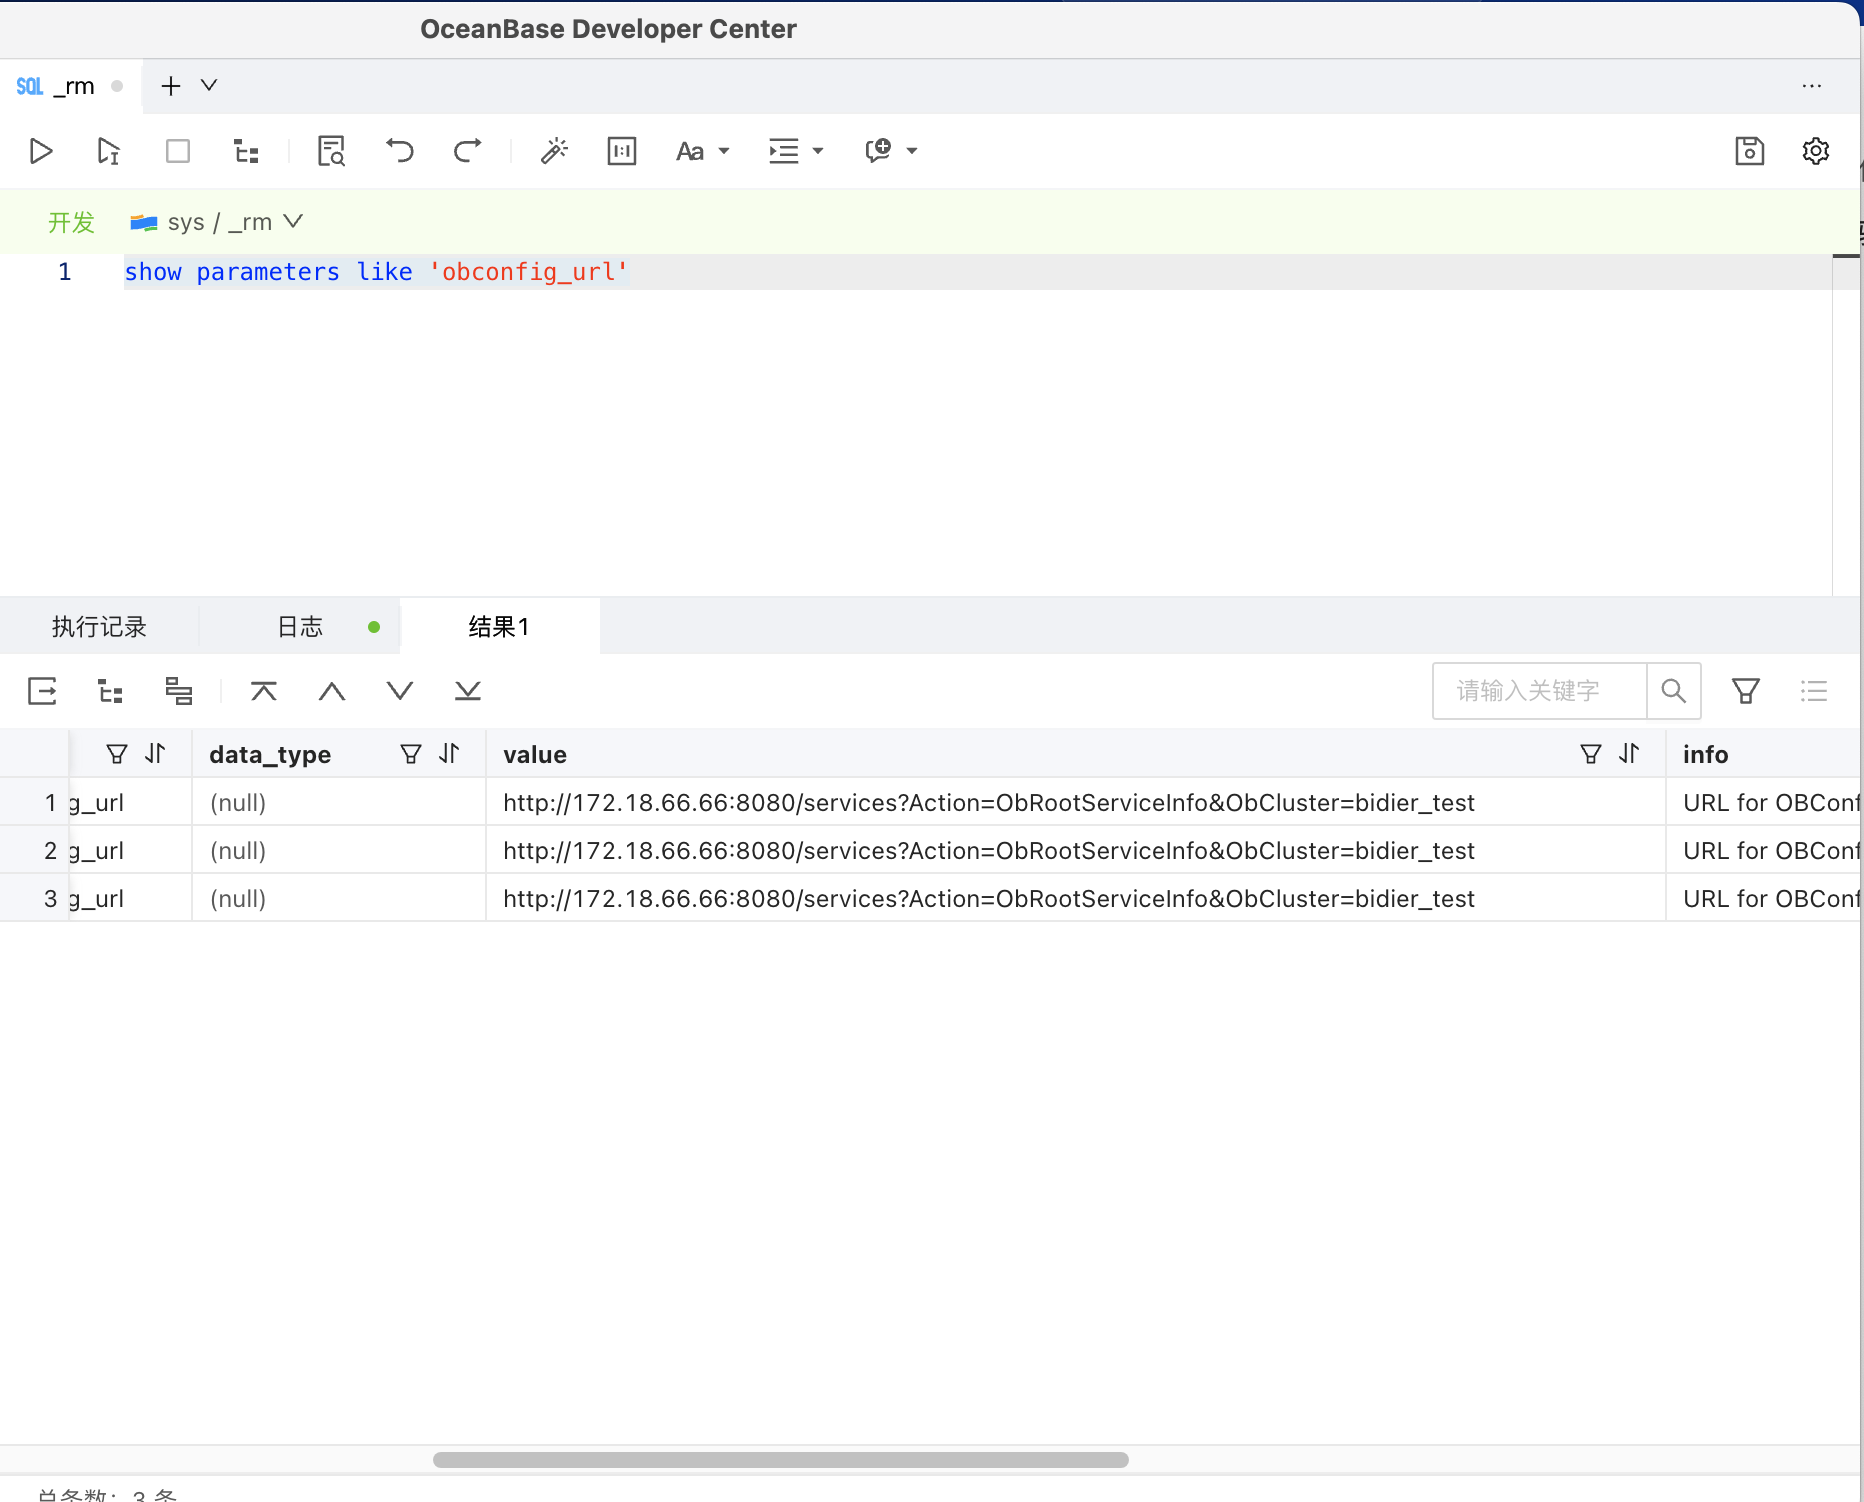The width and height of the screenshot is (1864, 1502).
Task: Jump to the last result row
Action: coord(467,691)
